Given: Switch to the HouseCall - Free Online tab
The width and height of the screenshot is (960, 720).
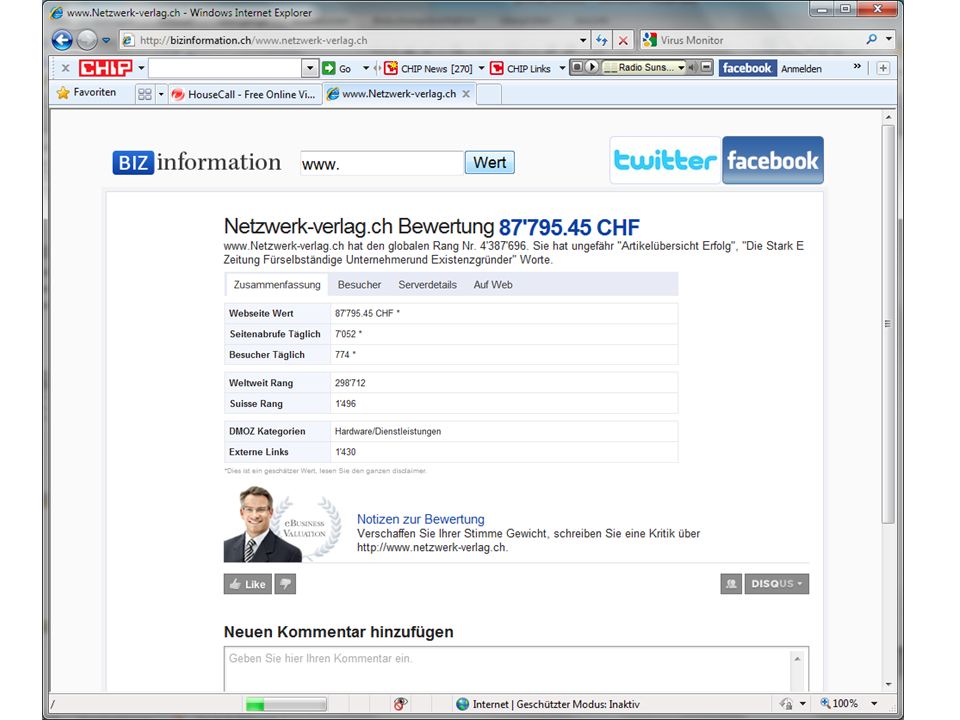Looking at the screenshot, I should (245, 94).
